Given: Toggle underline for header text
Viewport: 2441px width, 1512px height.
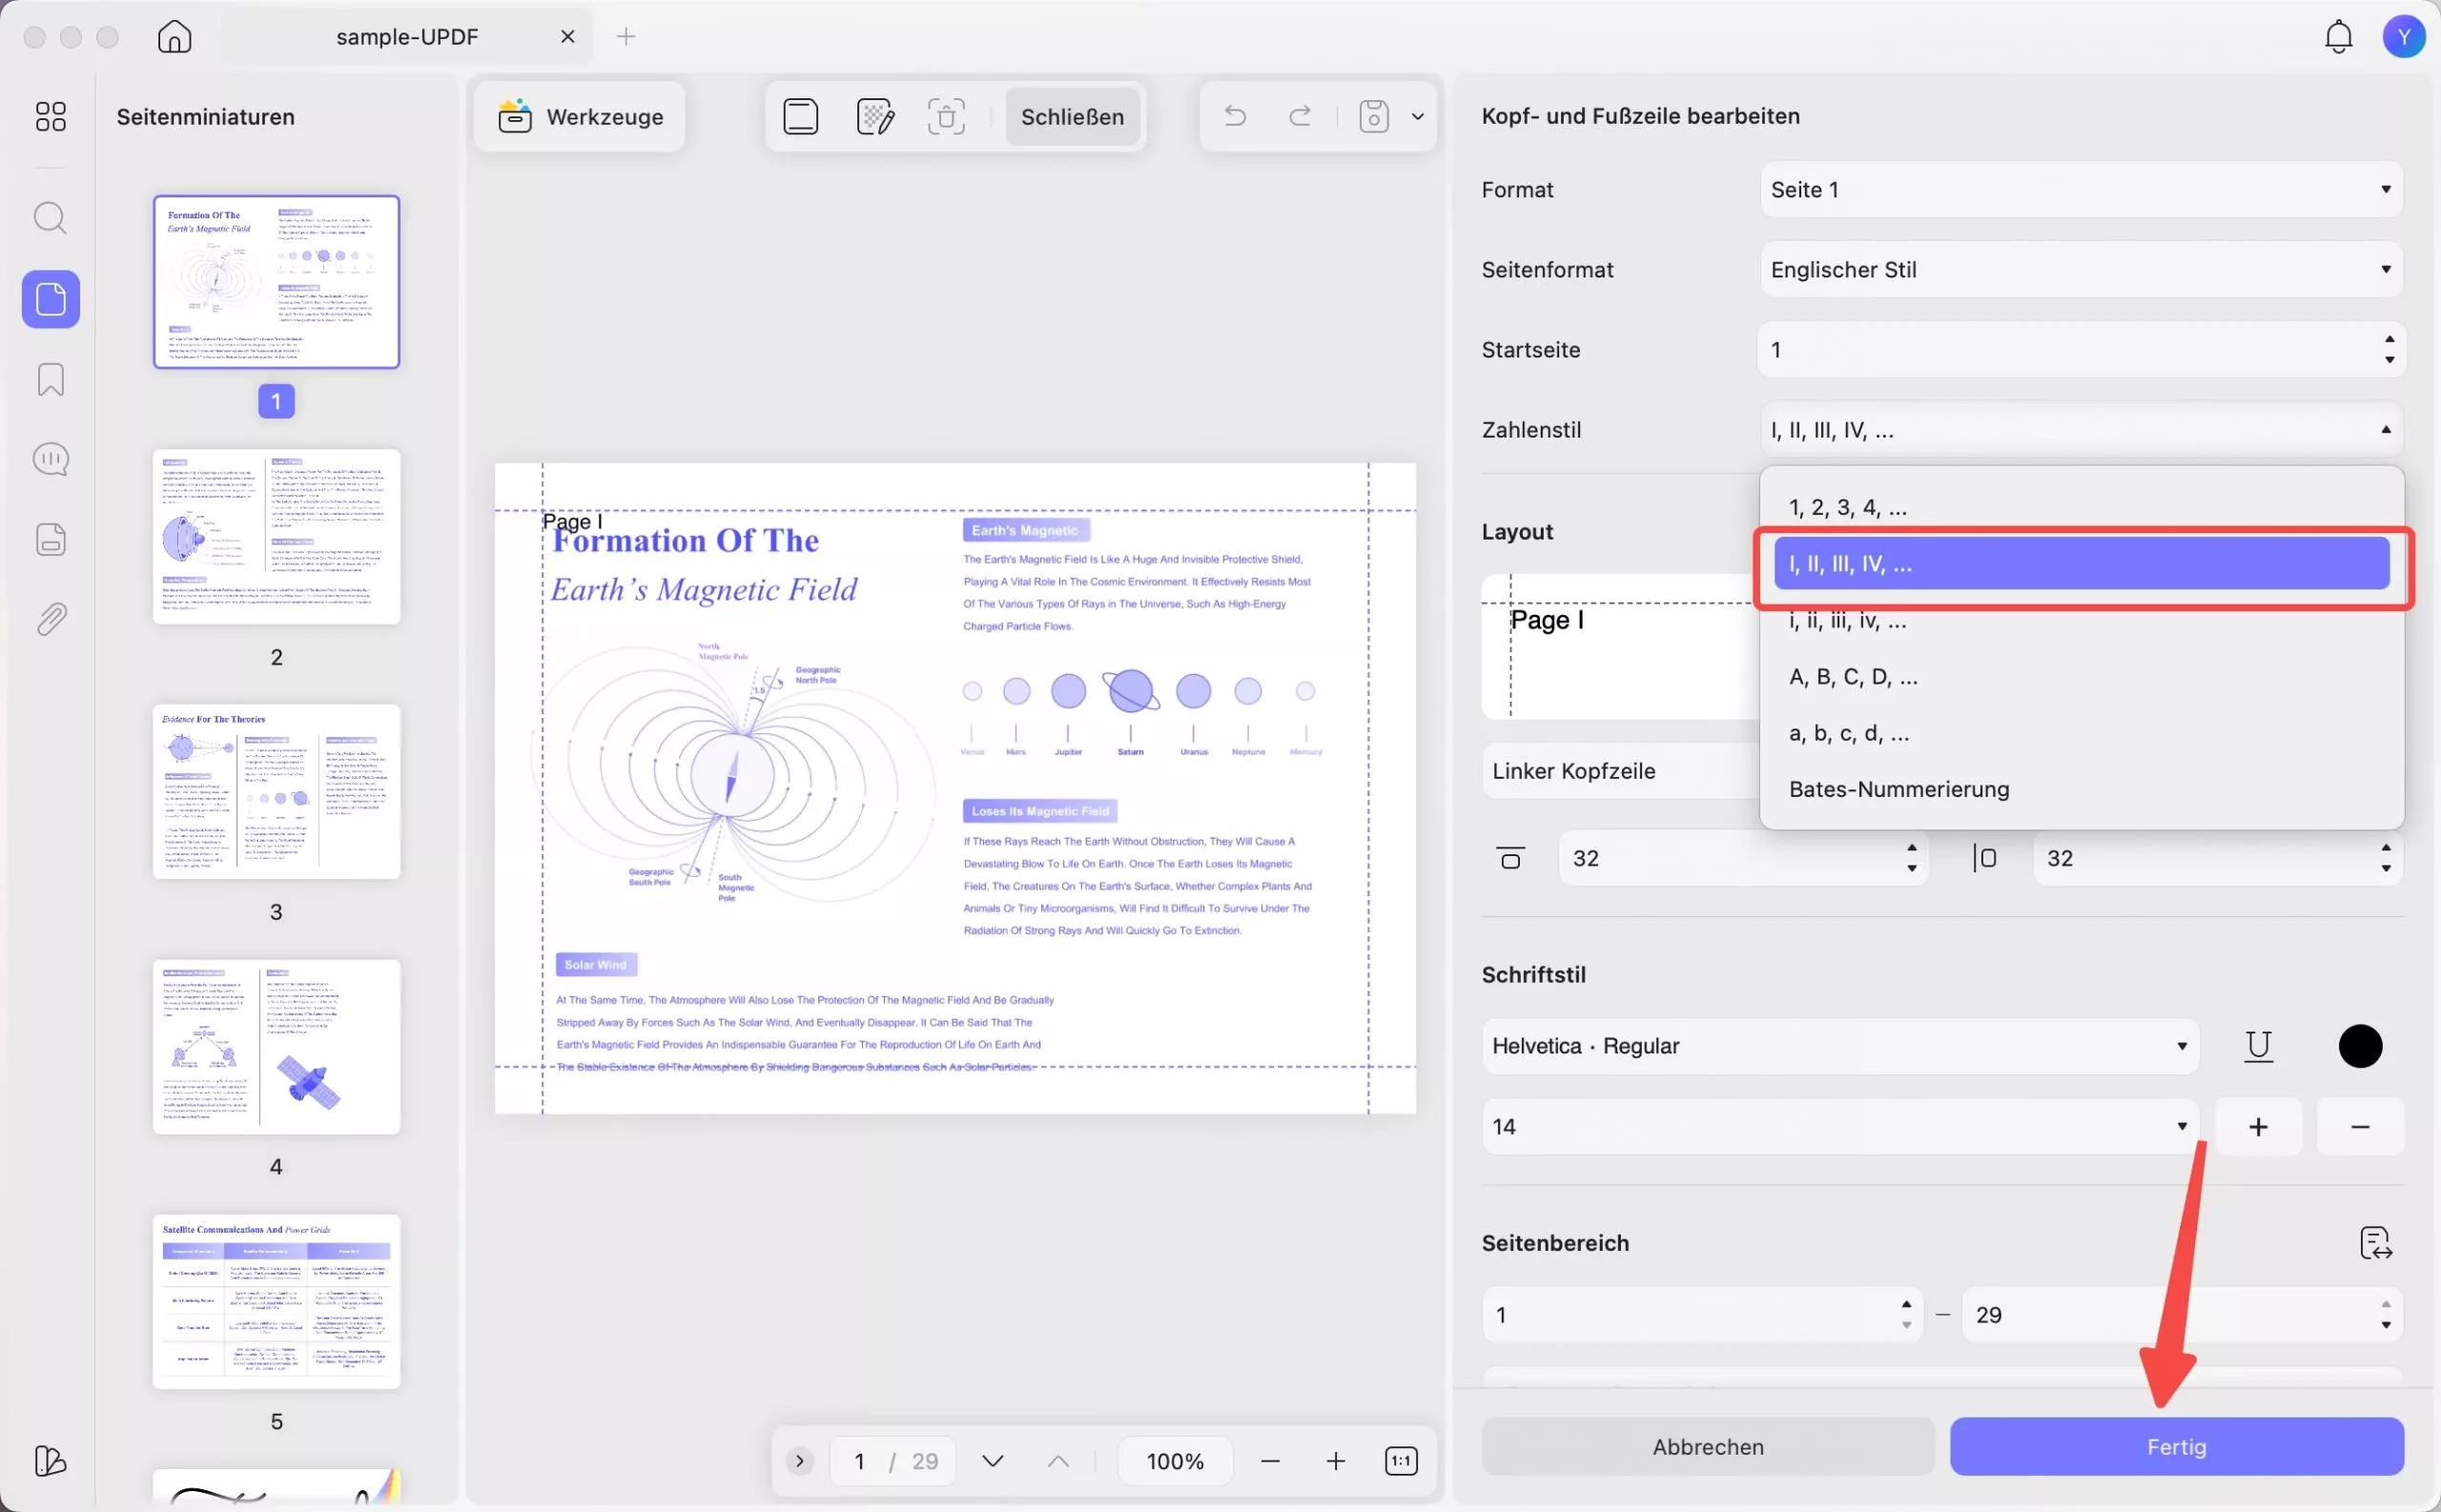Looking at the screenshot, I should coord(2258,1046).
